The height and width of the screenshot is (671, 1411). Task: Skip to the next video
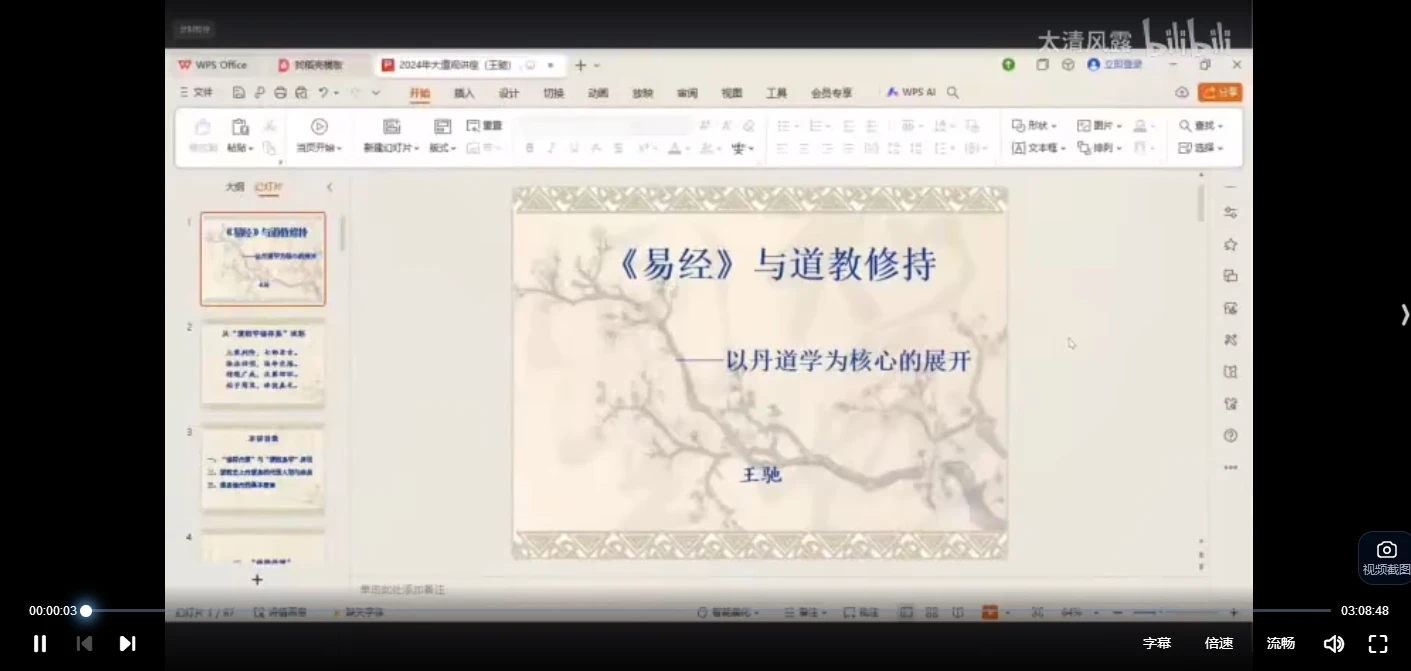[x=127, y=643]
